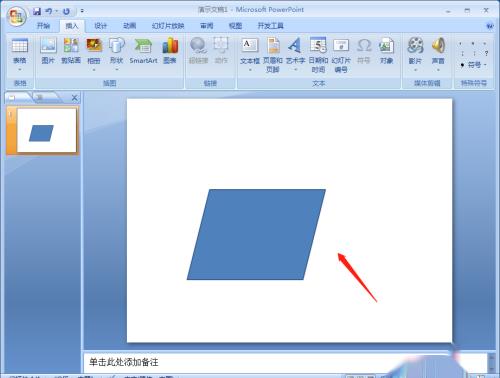Click the Table (表格) icon
This screenshot has width=500, height=378.
tap(20, 46)
